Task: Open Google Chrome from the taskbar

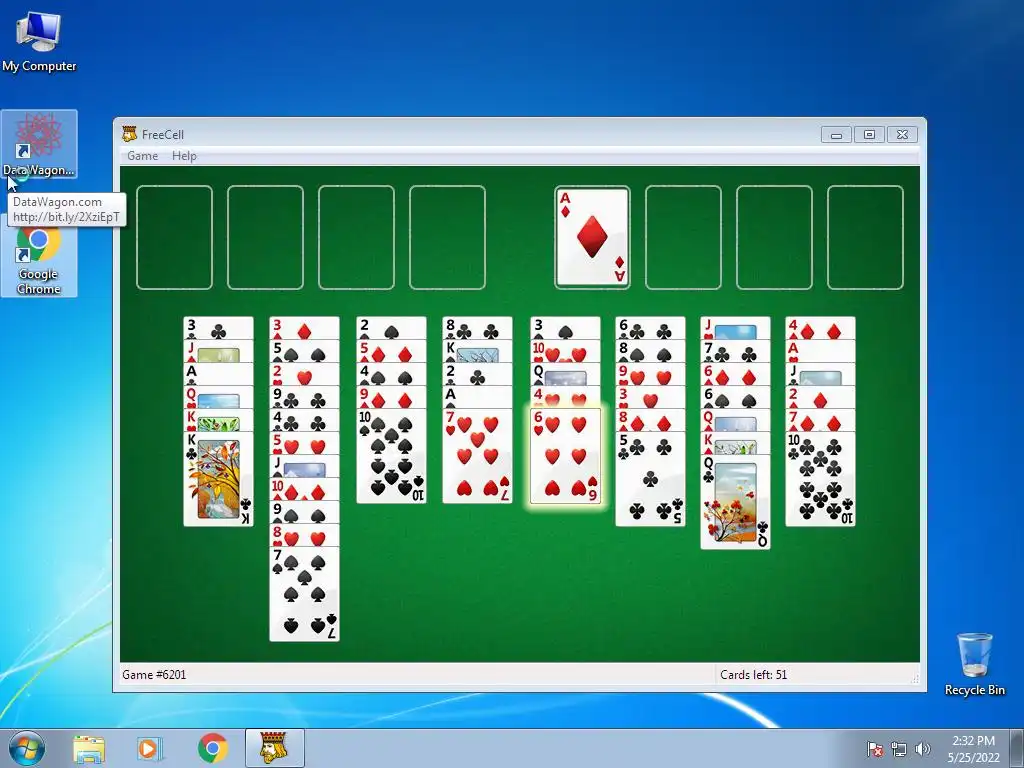Action: pos(212,748)
